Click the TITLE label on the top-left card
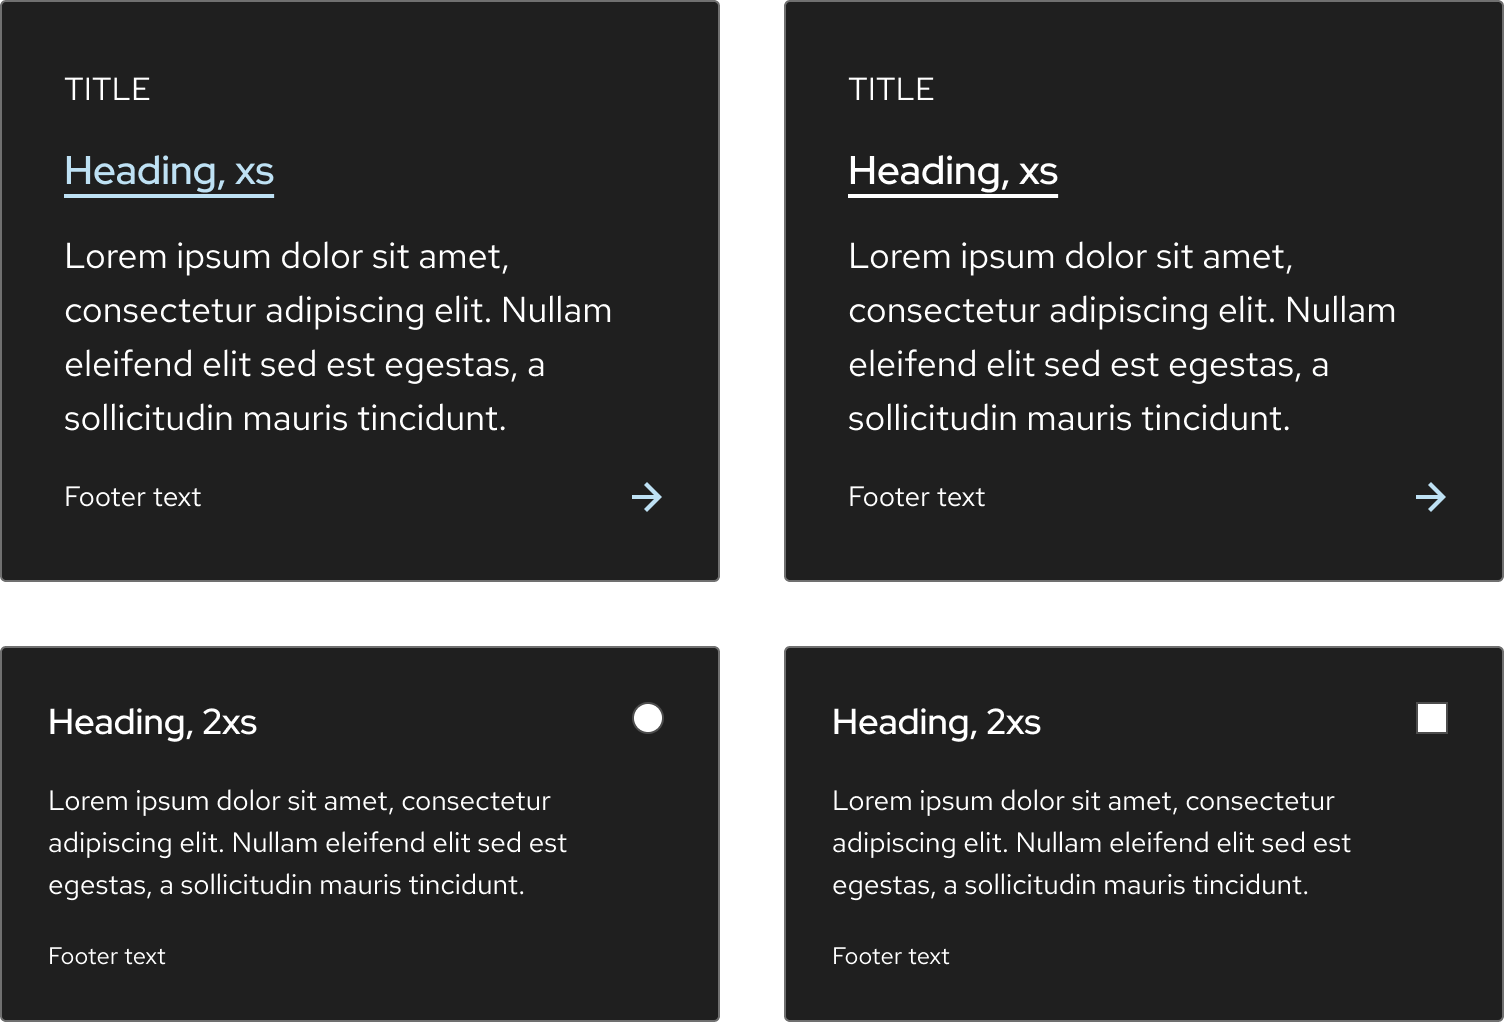Screen dimensions: 1504x1022 click(107, 89)
